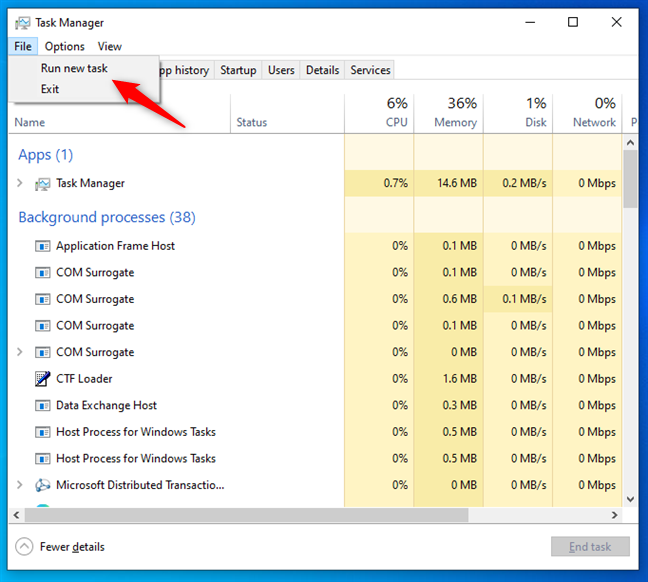
Task: Click the 0.6 MB memory value
Action: click(460, 299)
